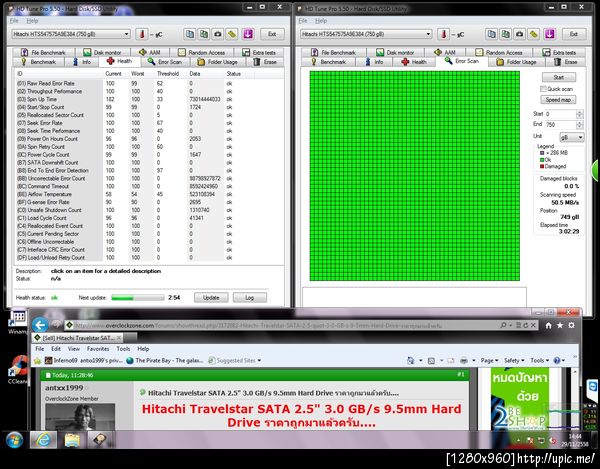The width and height of the screenshot is (600, 469).
Task: Select Raw Read Error Rate row
Action: pyautogui.click(x=130, y=83)
